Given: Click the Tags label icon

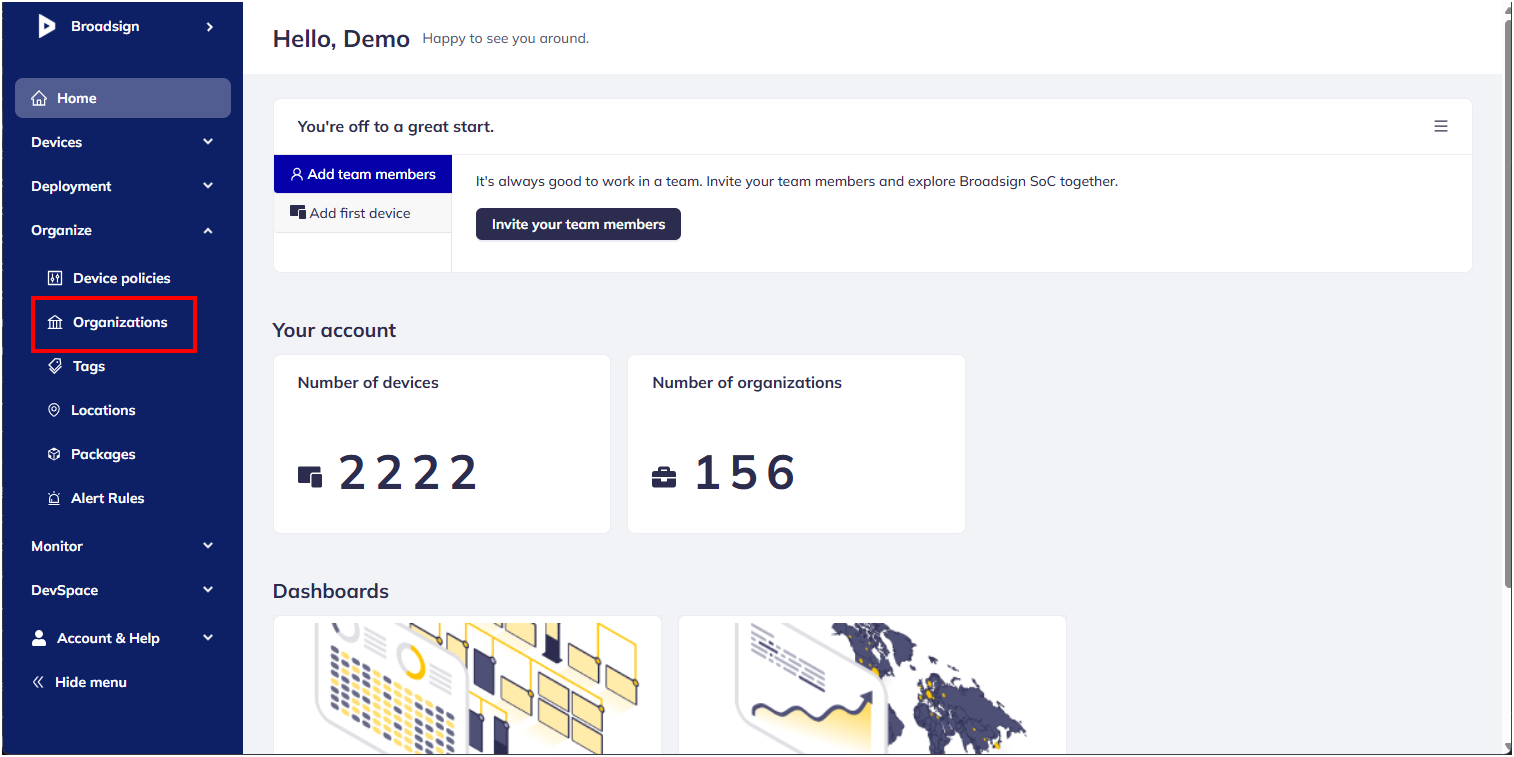Looking at the screenshot, I should (55, 366).
